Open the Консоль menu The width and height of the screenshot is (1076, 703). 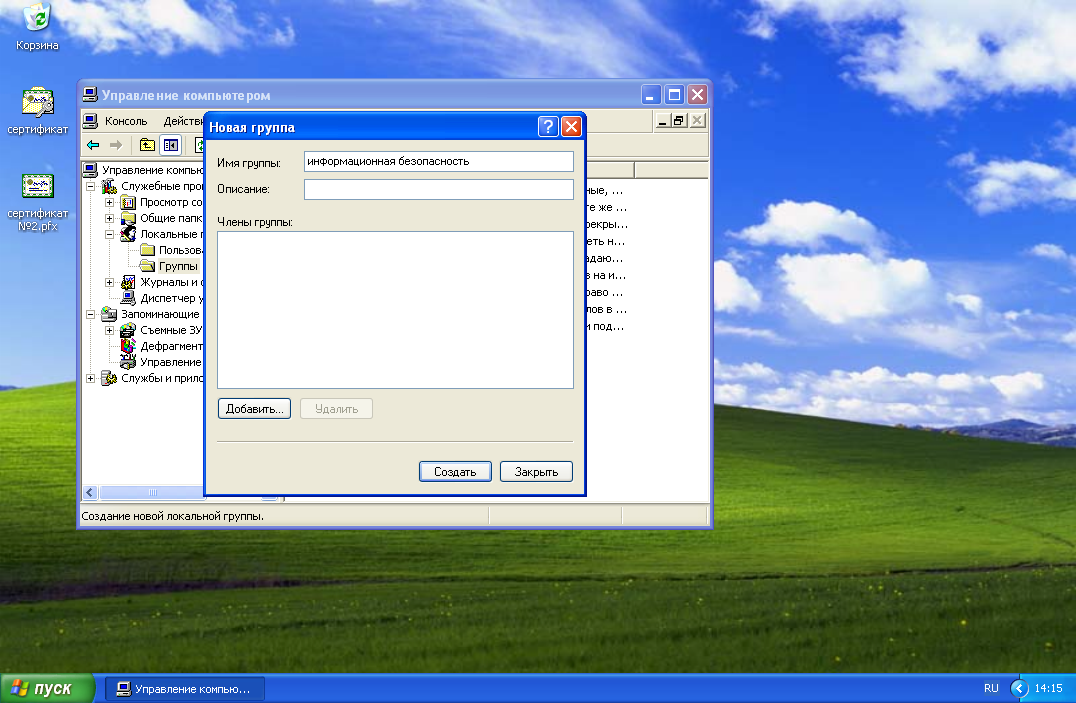coord(126,121)
